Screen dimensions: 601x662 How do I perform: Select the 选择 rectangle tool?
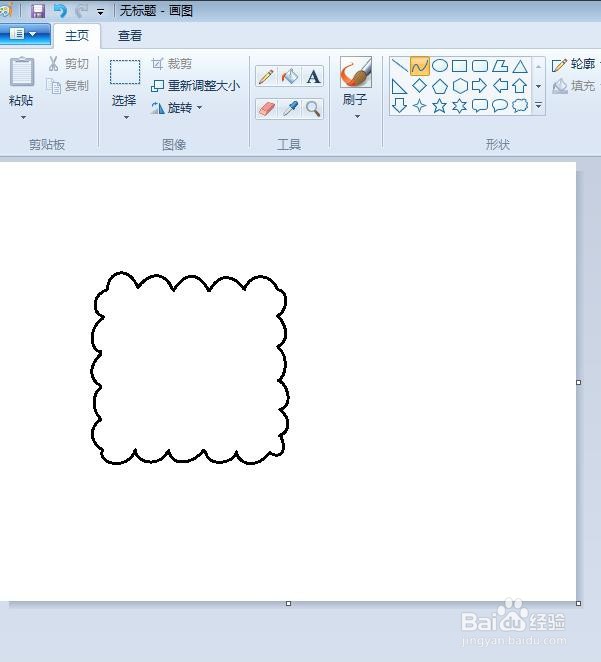coord(125,72)
